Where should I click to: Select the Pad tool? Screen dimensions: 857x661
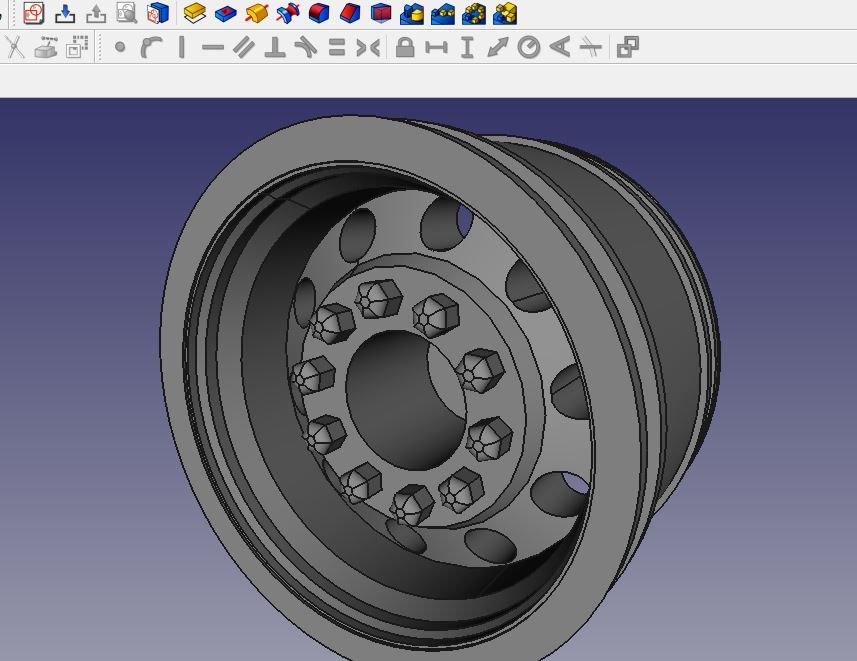coord(195,13)
